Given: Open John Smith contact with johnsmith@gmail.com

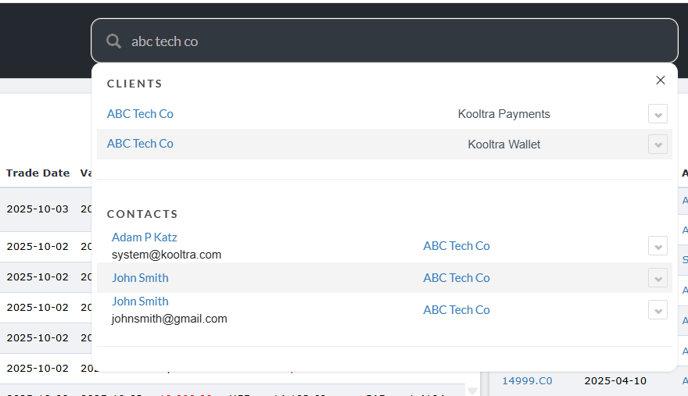Looking at the screenshot, I should 140,301.
